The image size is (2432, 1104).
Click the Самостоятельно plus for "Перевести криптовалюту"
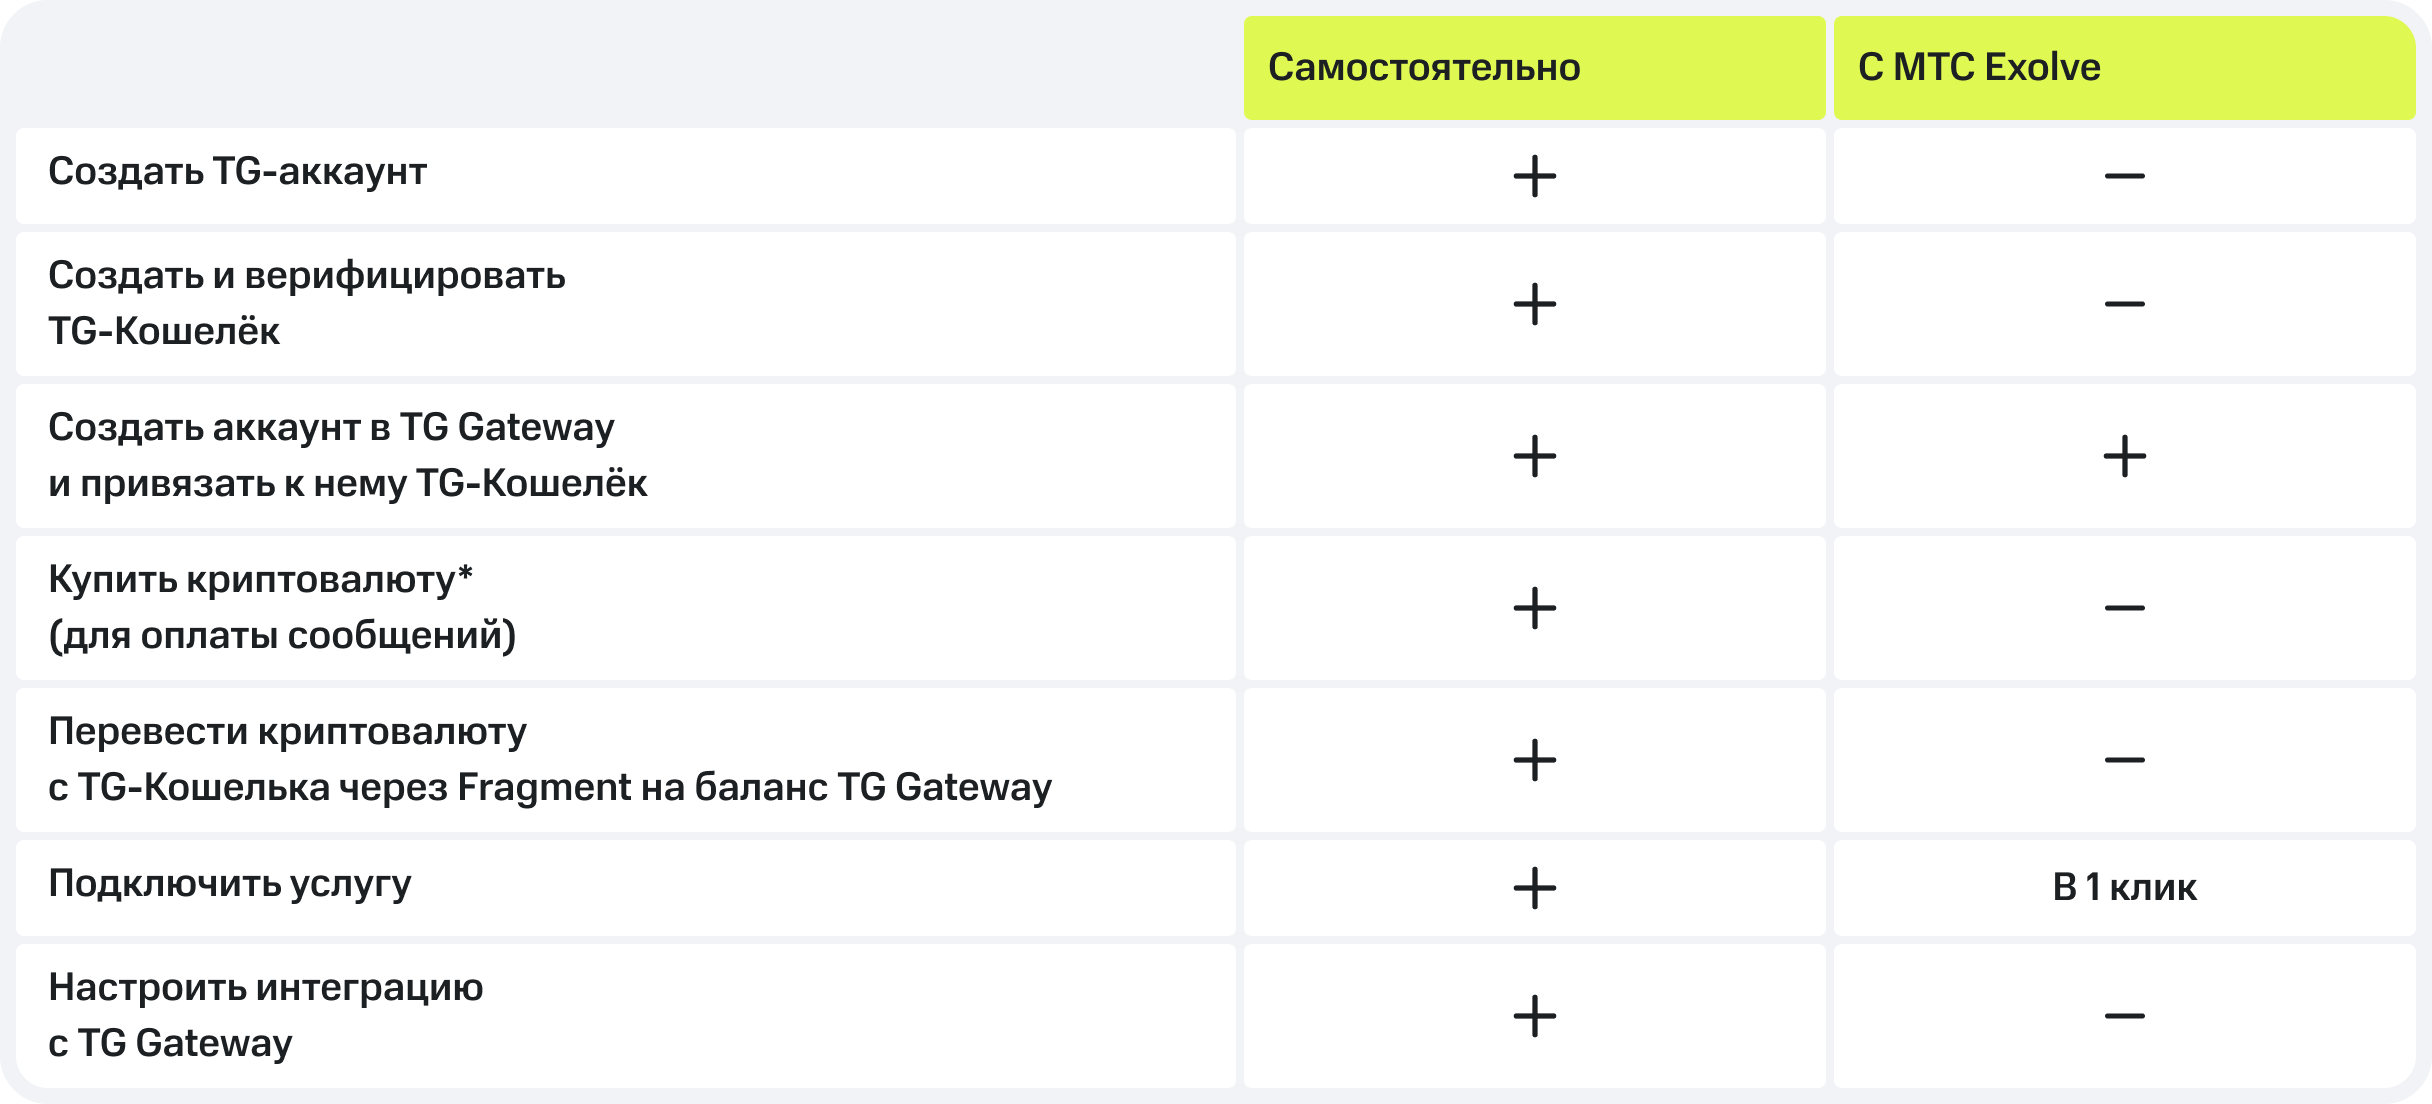[1534, 760]
